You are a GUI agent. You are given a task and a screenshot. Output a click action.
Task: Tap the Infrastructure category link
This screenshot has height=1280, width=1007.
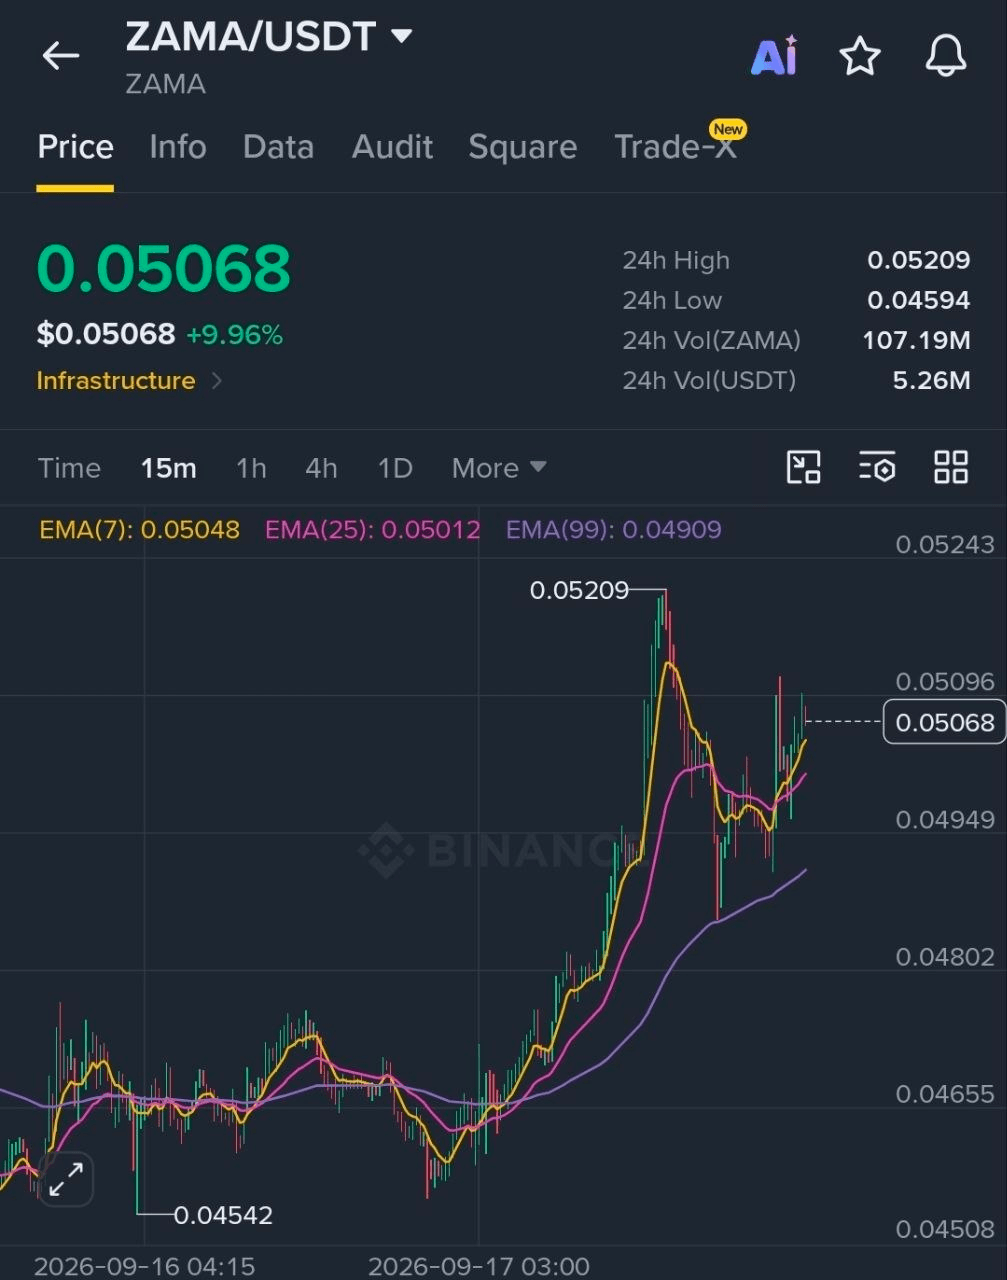point(116,381)
